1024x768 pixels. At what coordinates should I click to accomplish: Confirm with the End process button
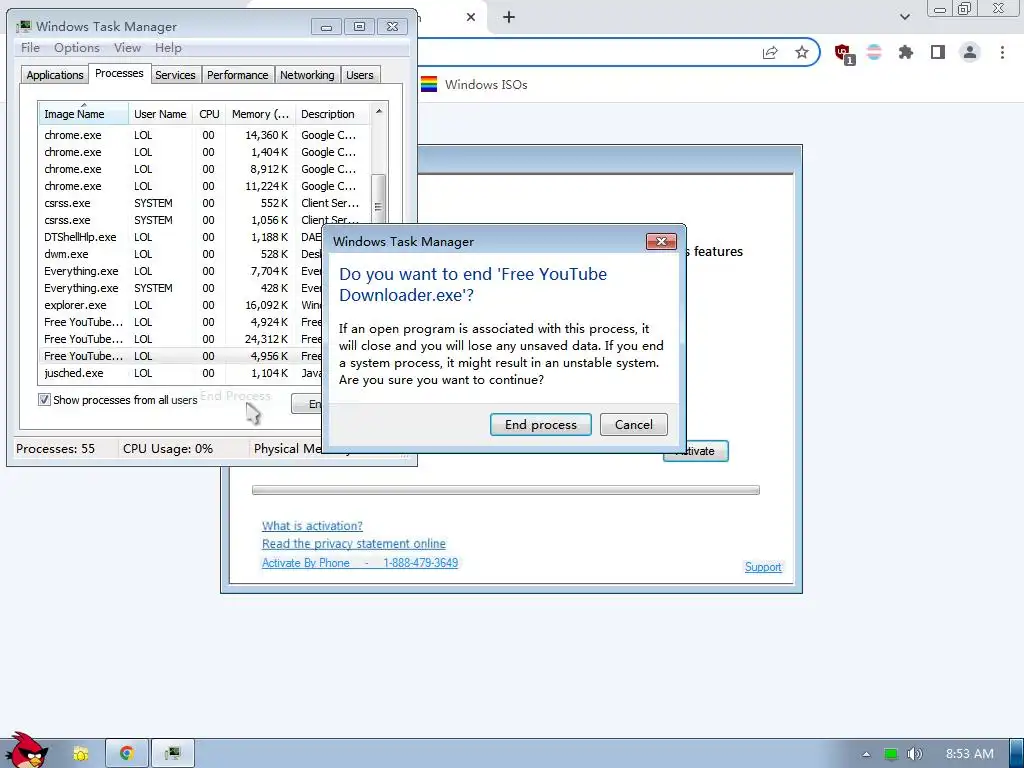click(541, 424)
